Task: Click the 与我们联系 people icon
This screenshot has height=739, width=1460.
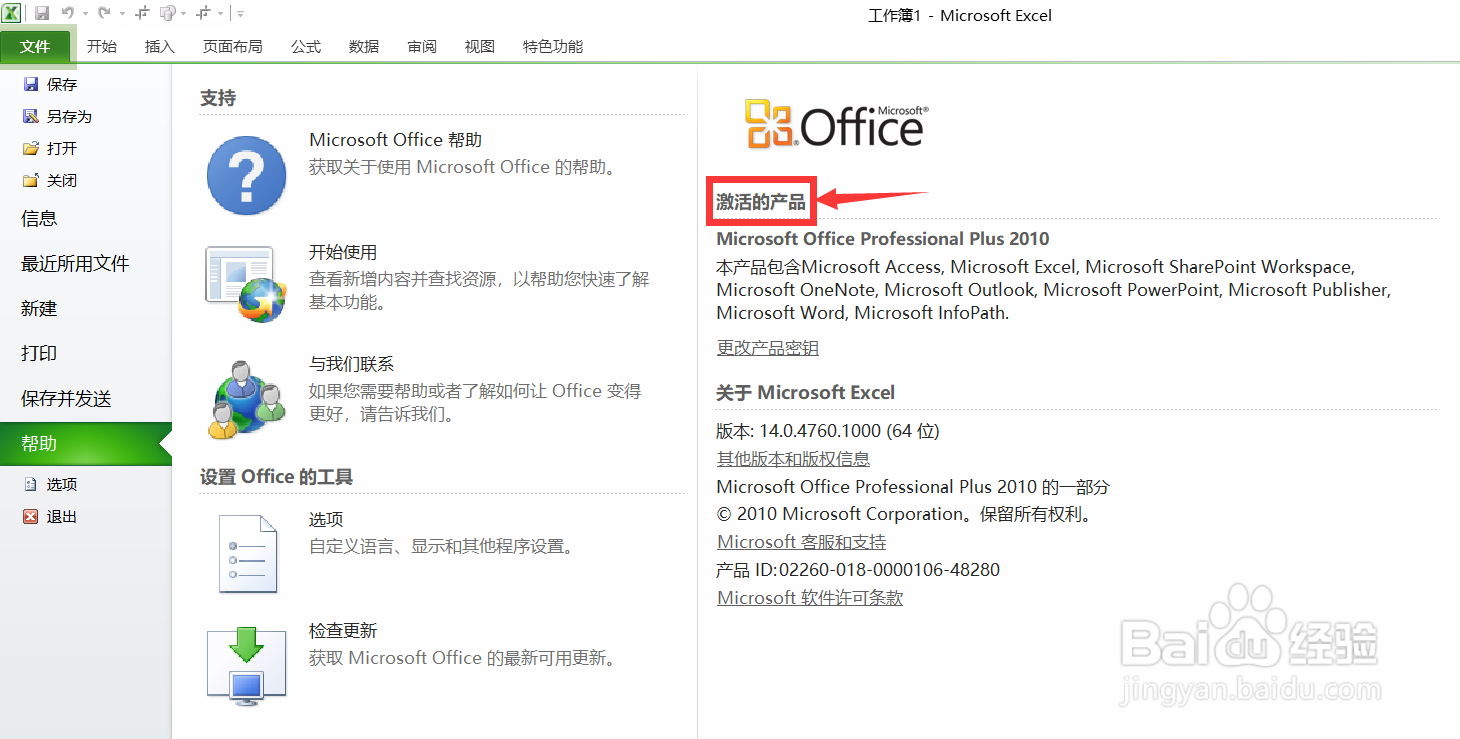Action: 246,398
